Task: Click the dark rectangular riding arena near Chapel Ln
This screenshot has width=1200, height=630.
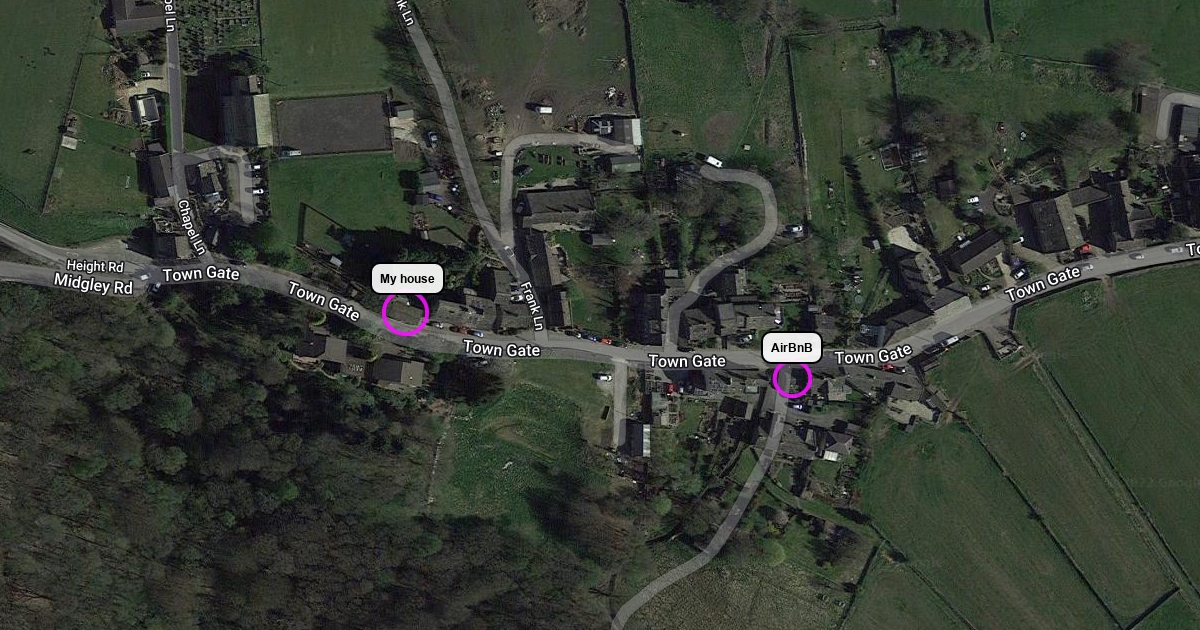Action: pos(332,124)
